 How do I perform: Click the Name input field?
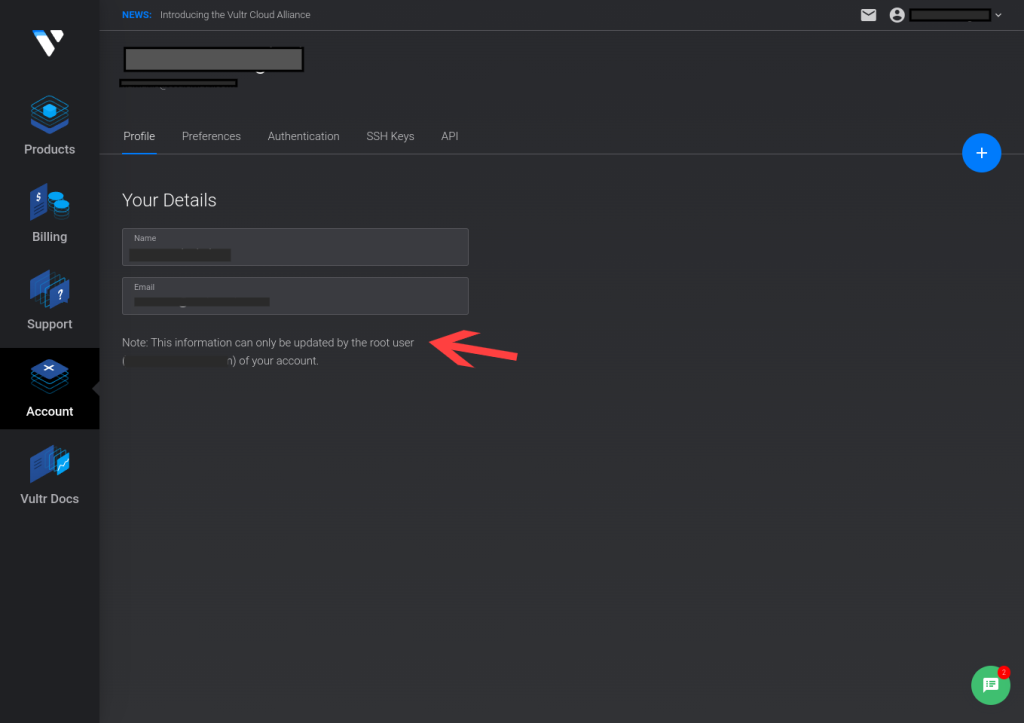(295, 247)
